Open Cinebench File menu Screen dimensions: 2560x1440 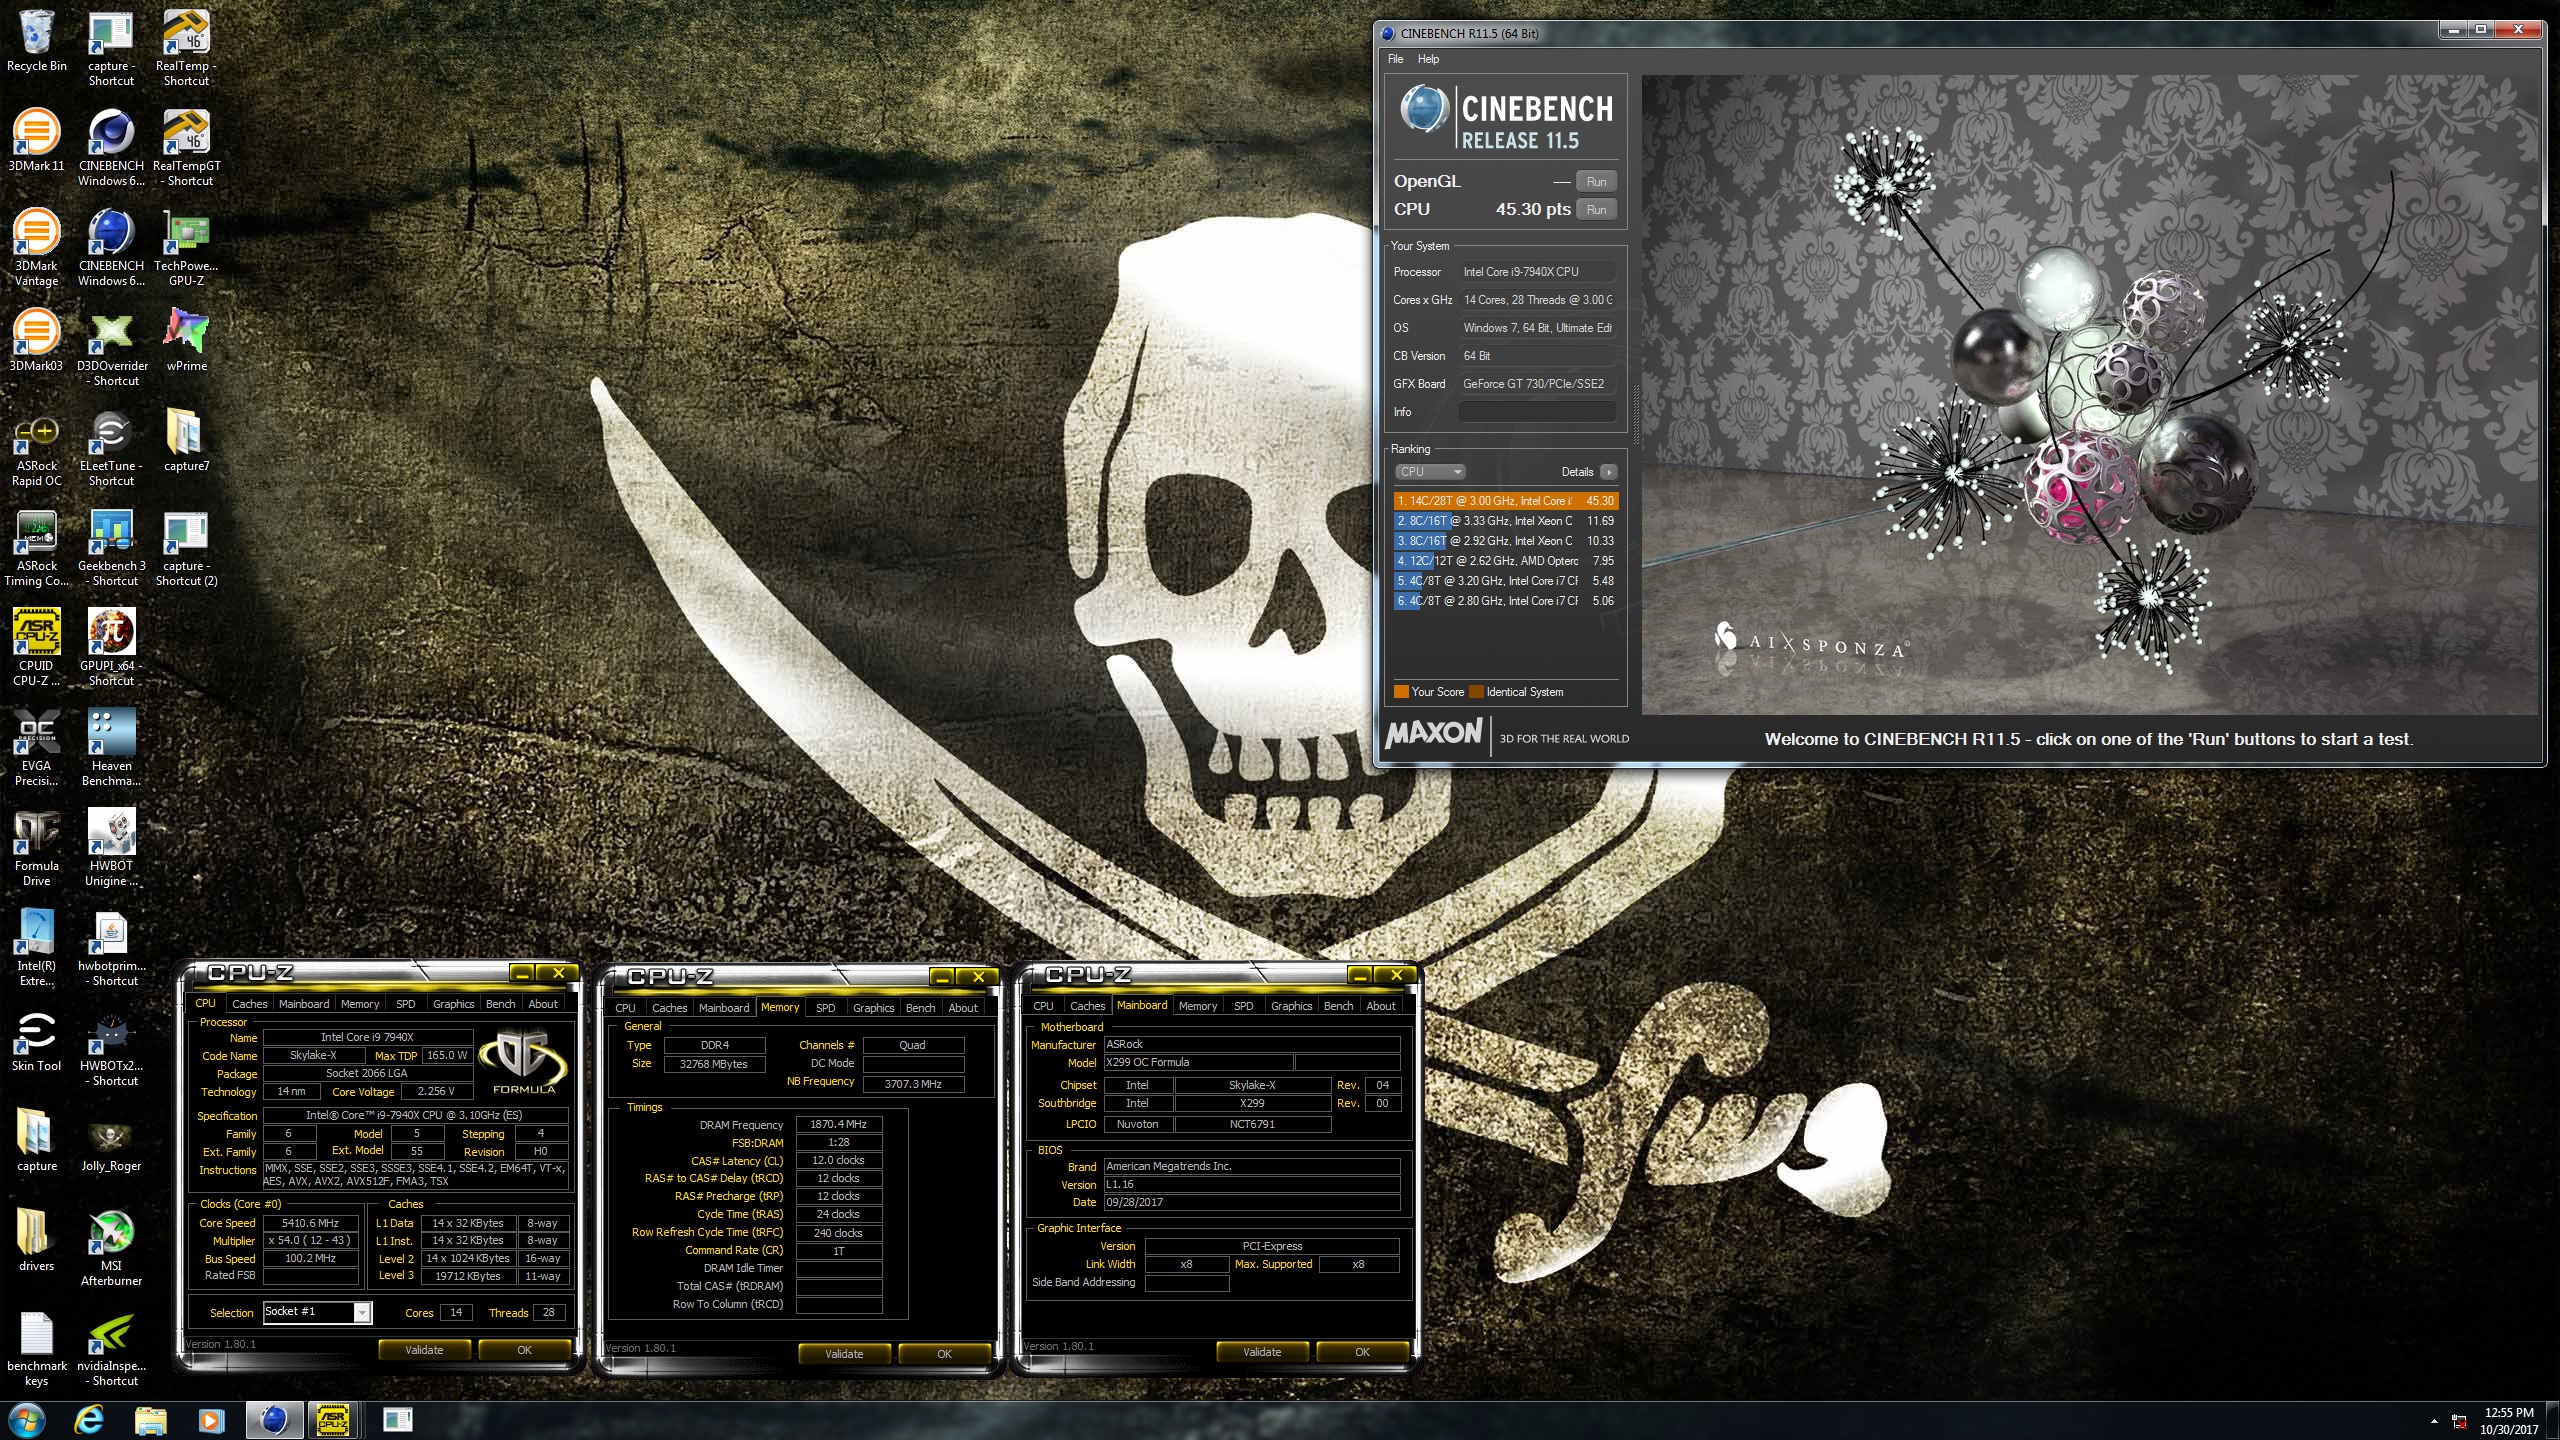[x=1395, y=59]
